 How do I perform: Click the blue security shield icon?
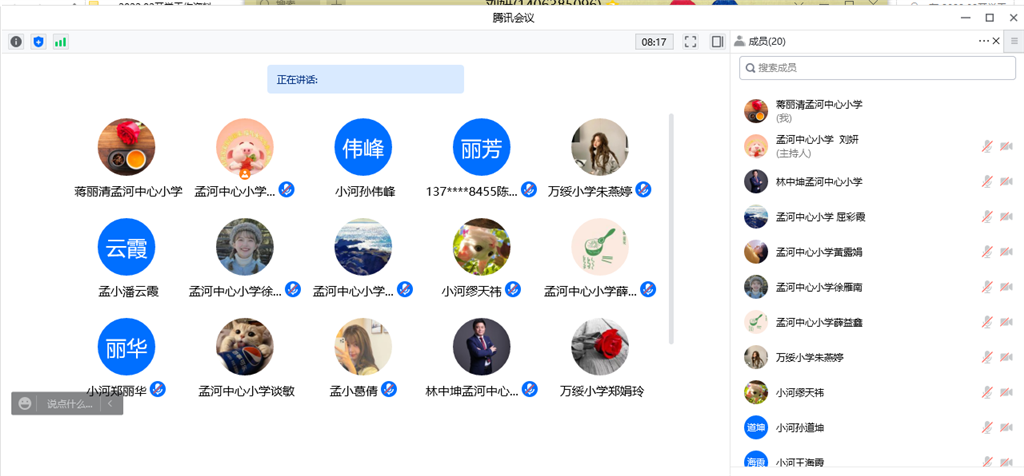coord(38,42)
